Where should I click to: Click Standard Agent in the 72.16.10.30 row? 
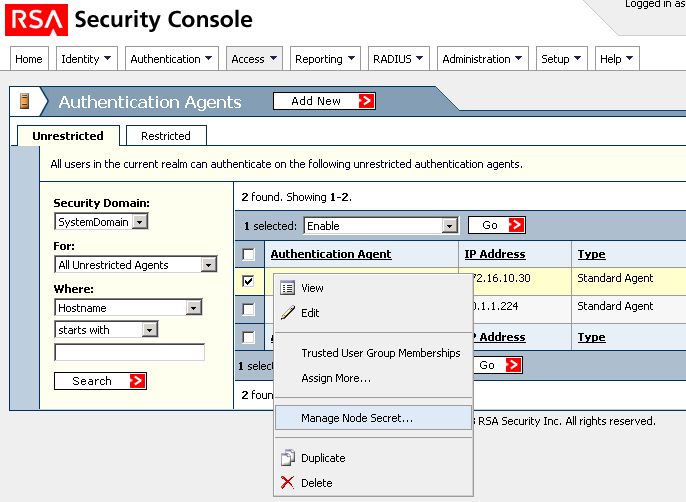[615, 278]
